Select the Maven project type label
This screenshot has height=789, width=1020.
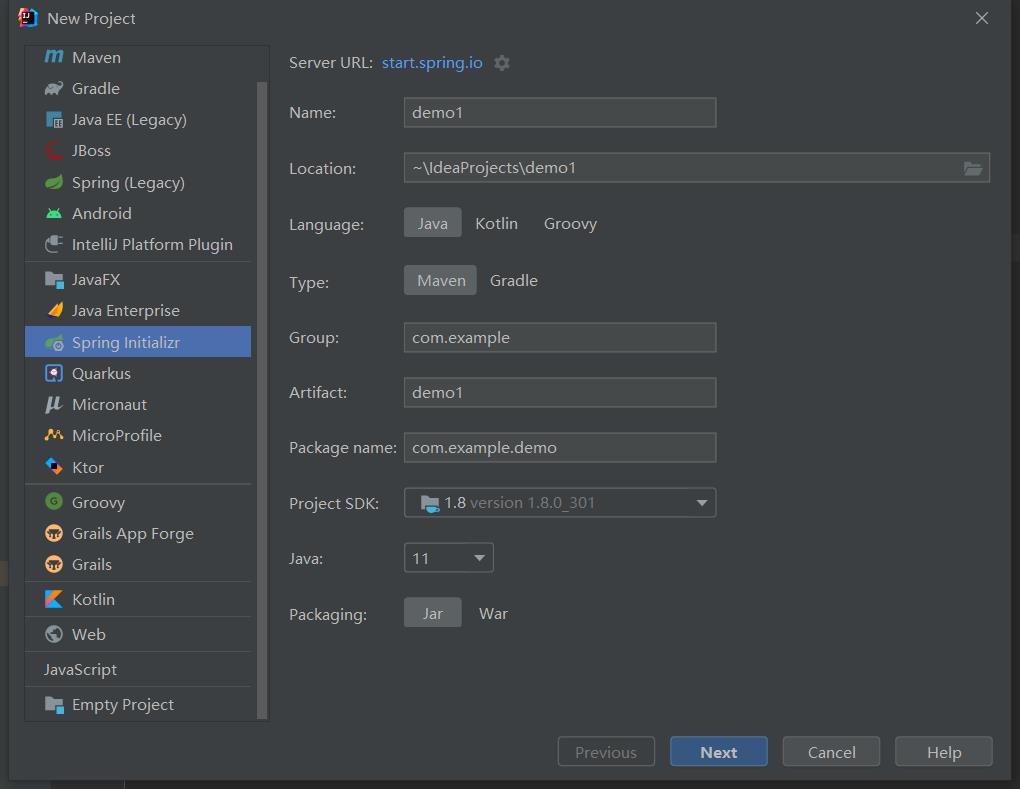coord(96,57)
